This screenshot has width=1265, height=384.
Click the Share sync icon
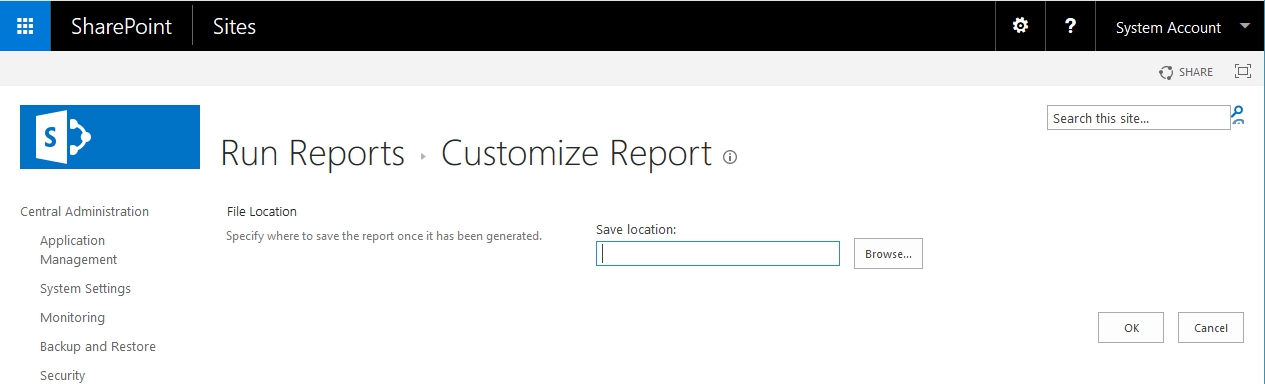1166,72
